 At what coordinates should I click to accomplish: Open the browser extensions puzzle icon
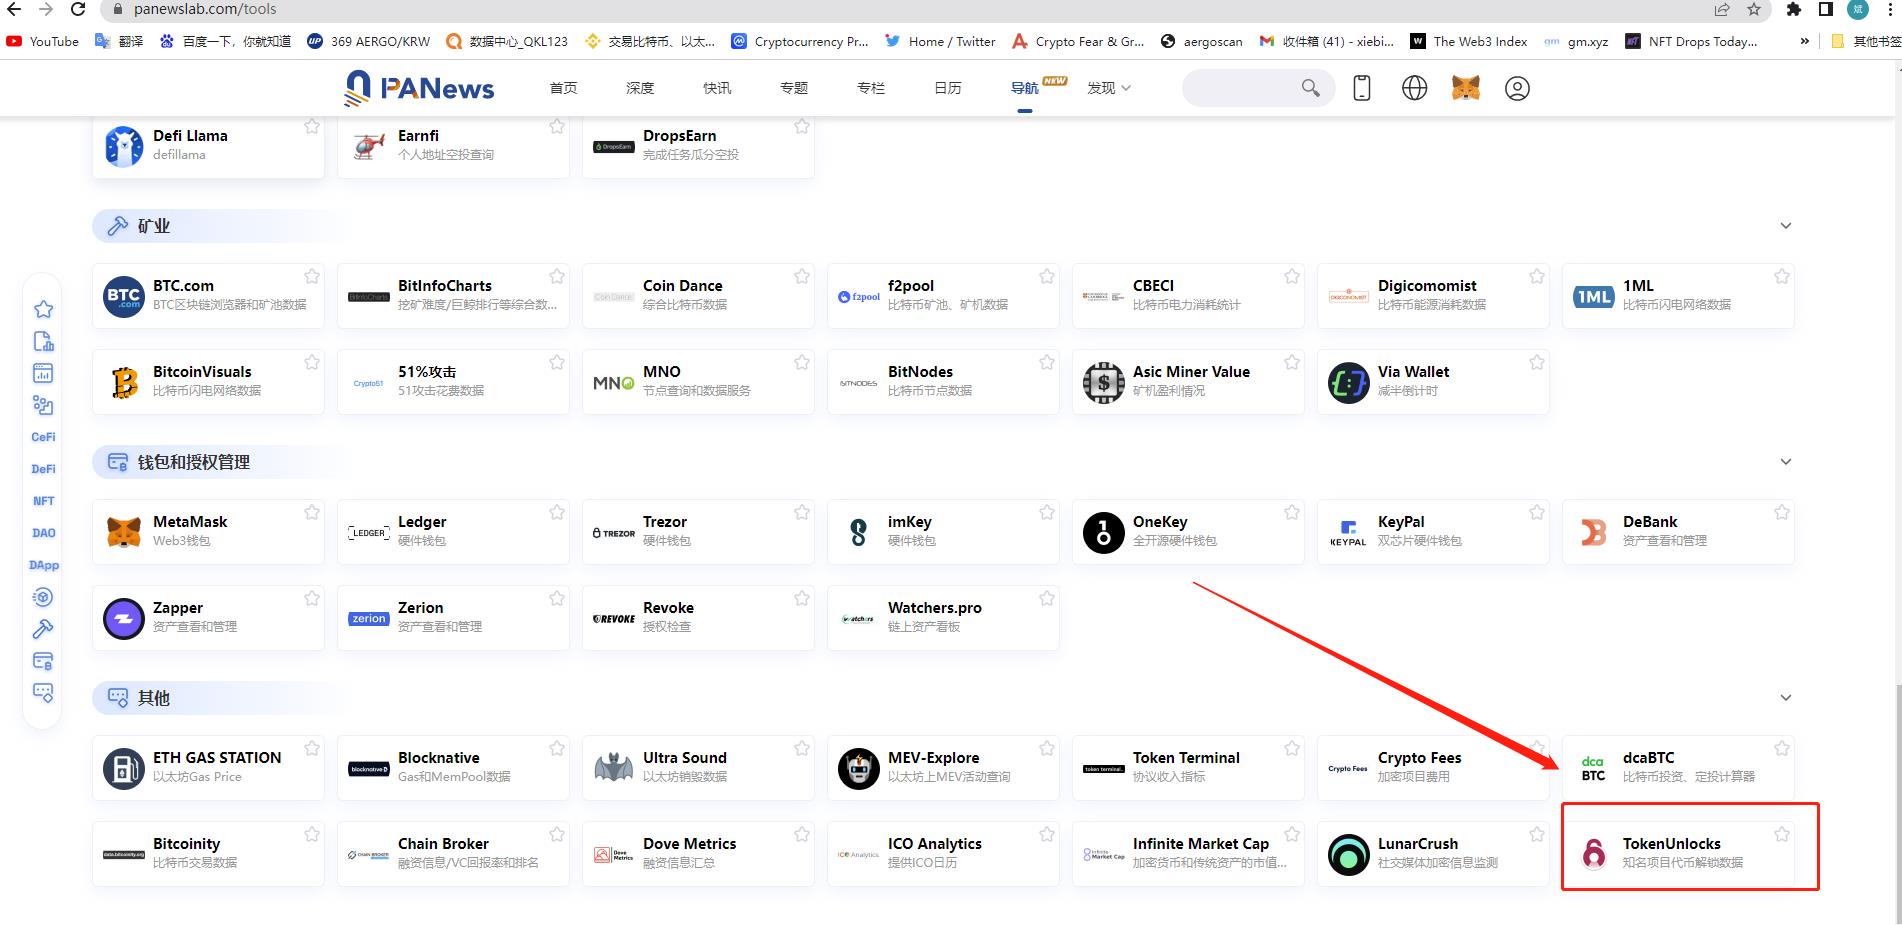point(1794,9)
